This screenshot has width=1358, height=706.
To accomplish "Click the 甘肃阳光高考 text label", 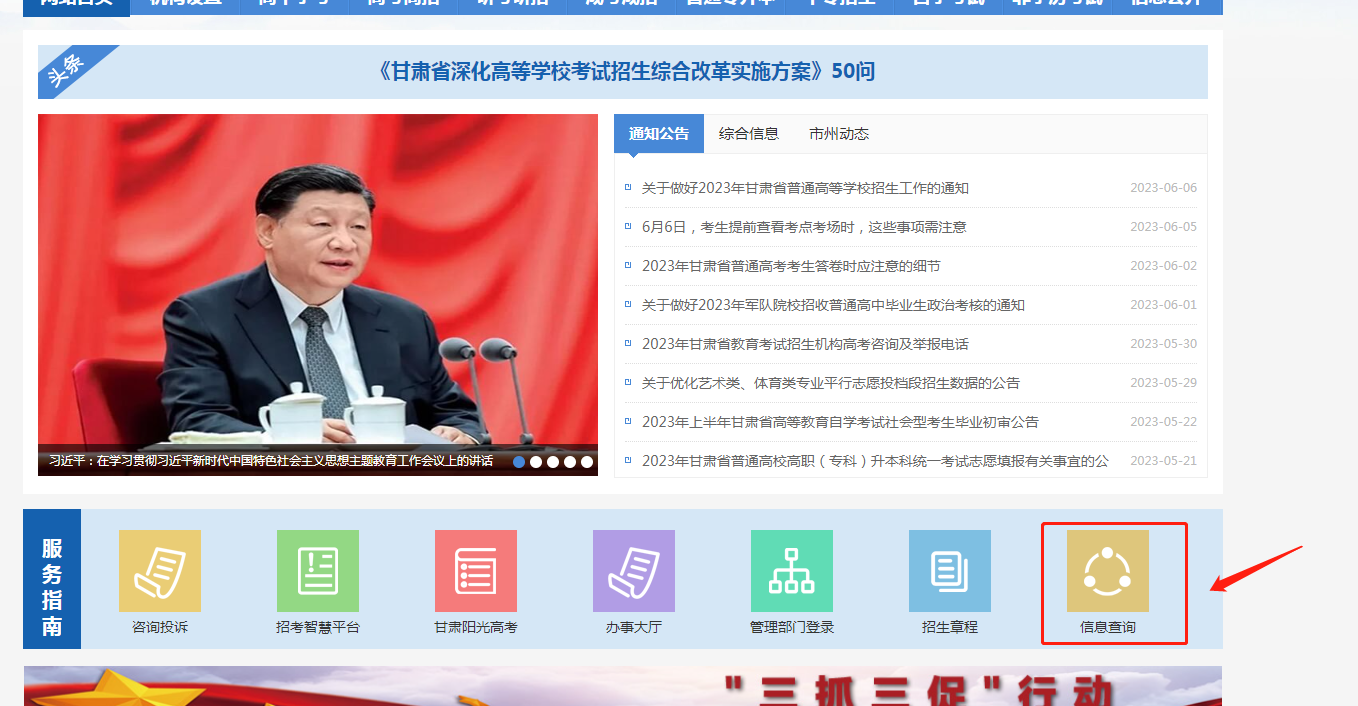I will pos(476,628).
